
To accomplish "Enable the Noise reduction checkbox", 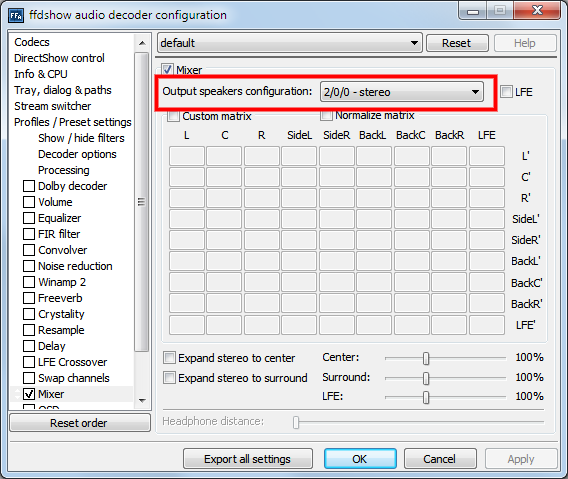I will (29, 266).
